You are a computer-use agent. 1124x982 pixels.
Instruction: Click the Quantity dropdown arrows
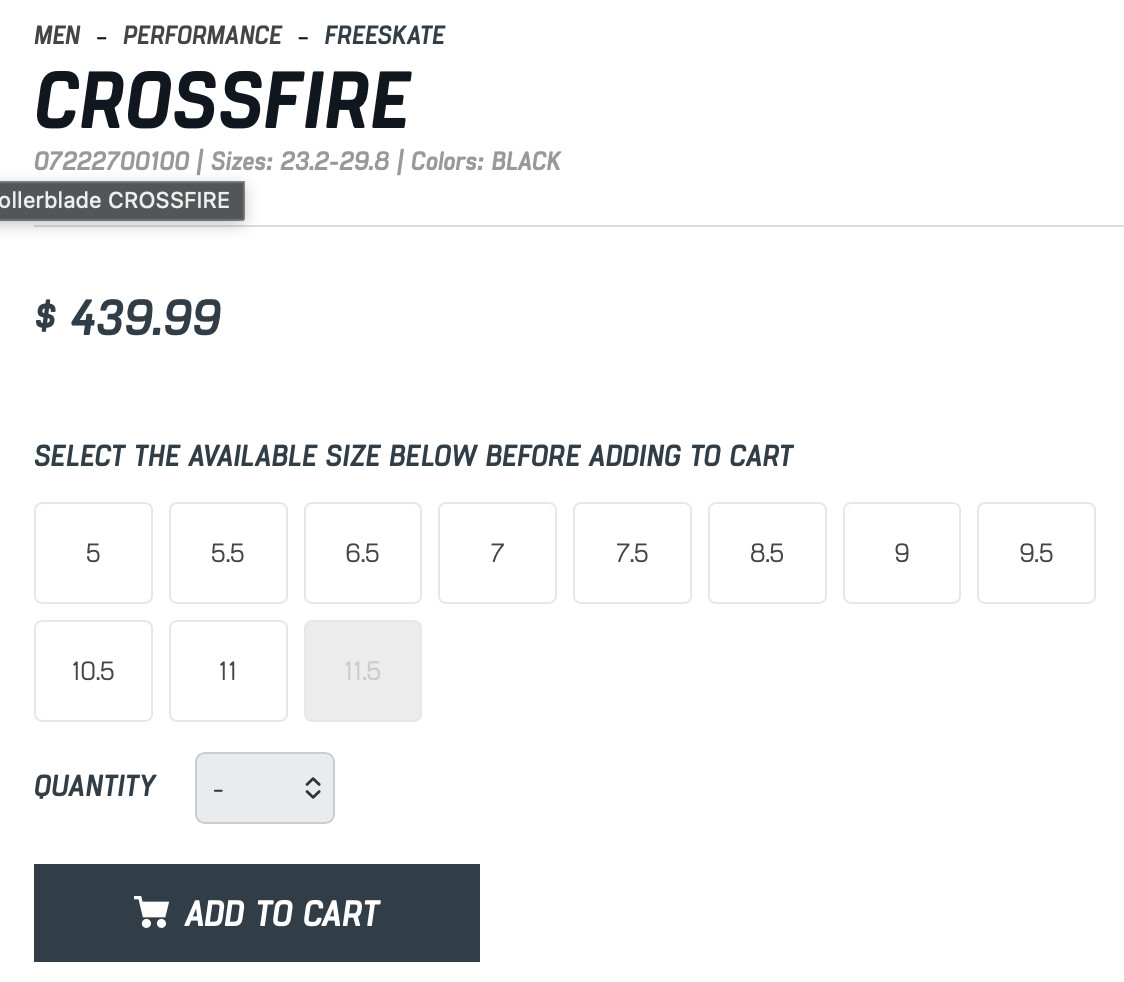tap(313, 788)
